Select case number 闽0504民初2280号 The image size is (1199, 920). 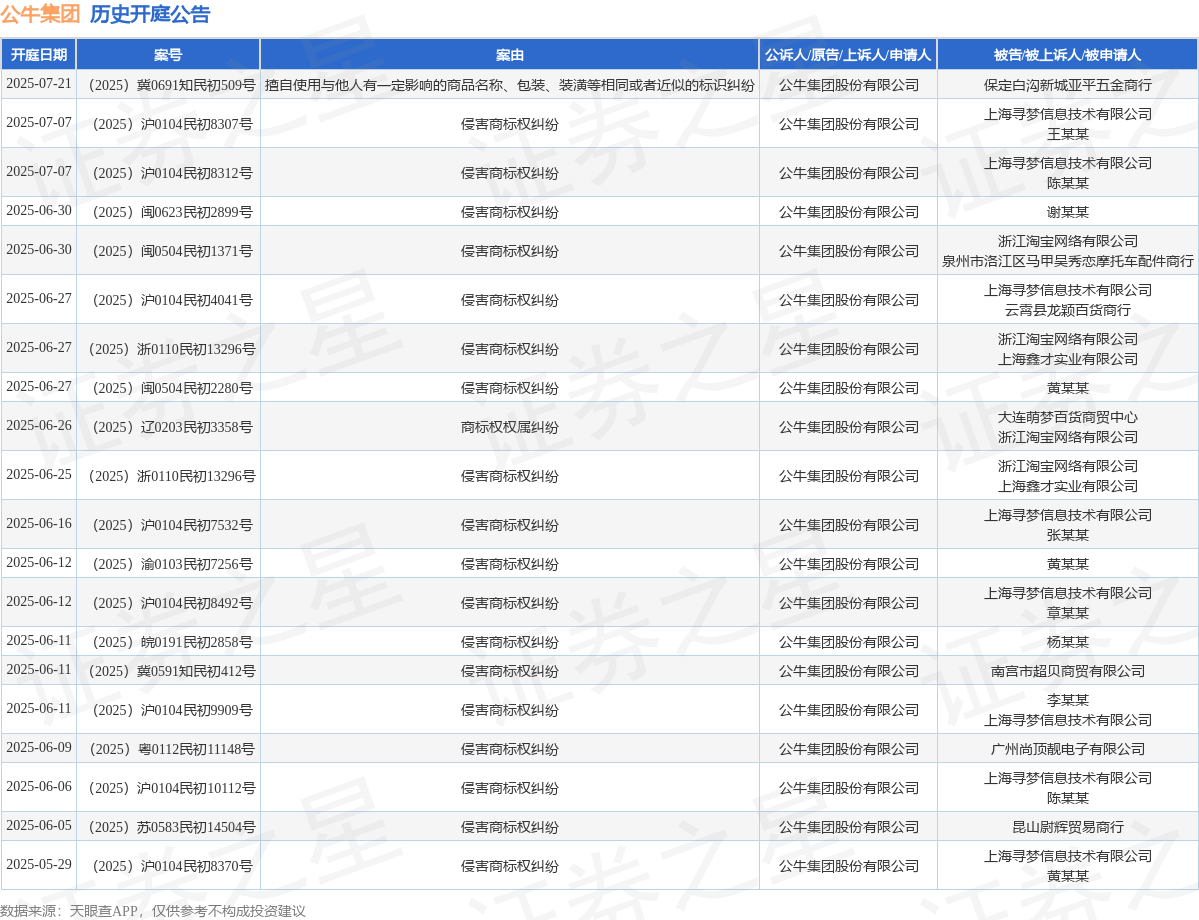[x=168, y=388]
